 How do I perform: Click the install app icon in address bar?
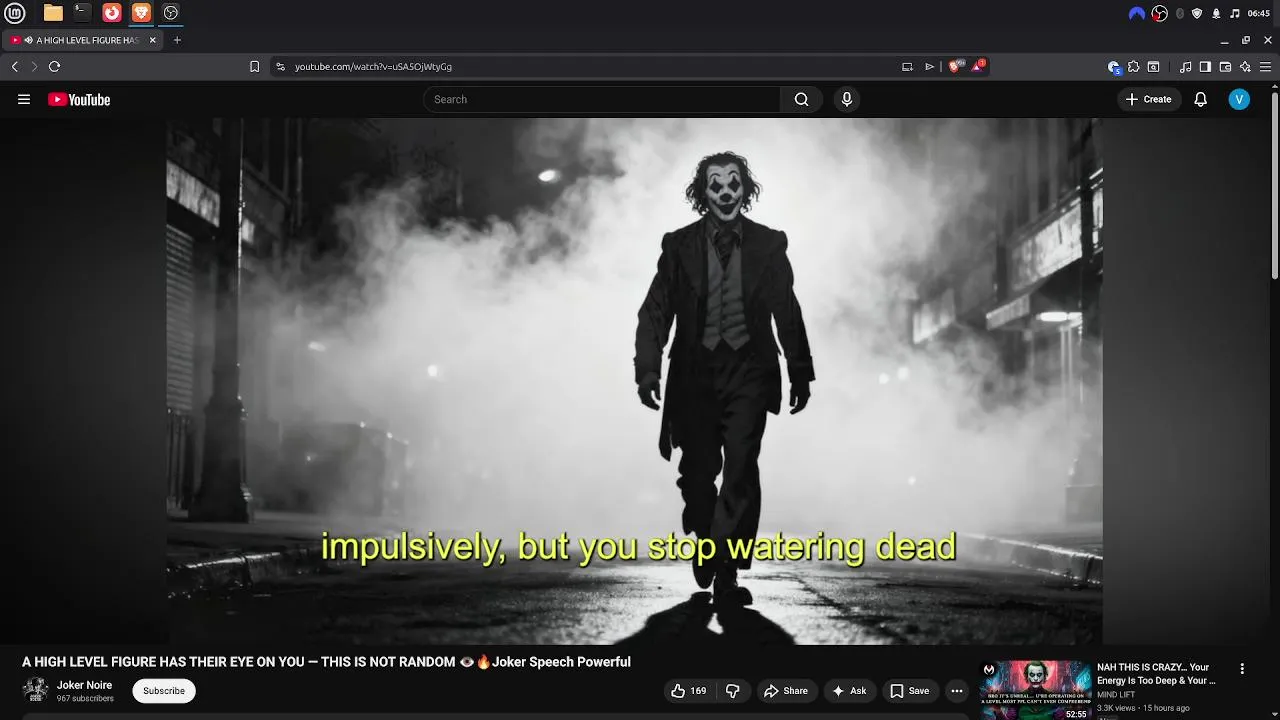click(907, 66)
